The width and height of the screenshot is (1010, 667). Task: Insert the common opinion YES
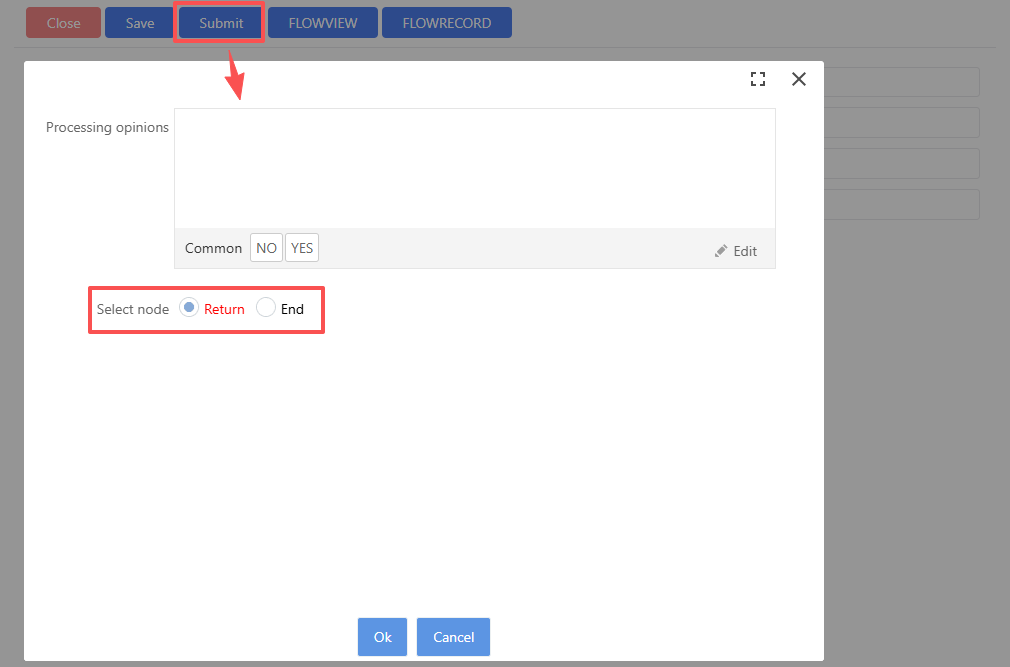[302, 248]
